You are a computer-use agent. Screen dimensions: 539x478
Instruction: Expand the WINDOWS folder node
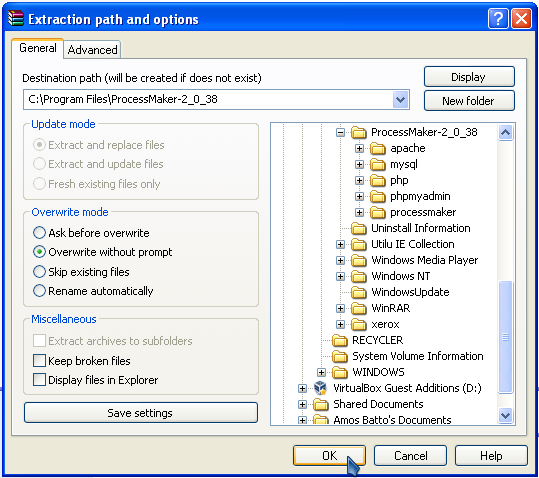pyautogui.click(x=321, y=372)
